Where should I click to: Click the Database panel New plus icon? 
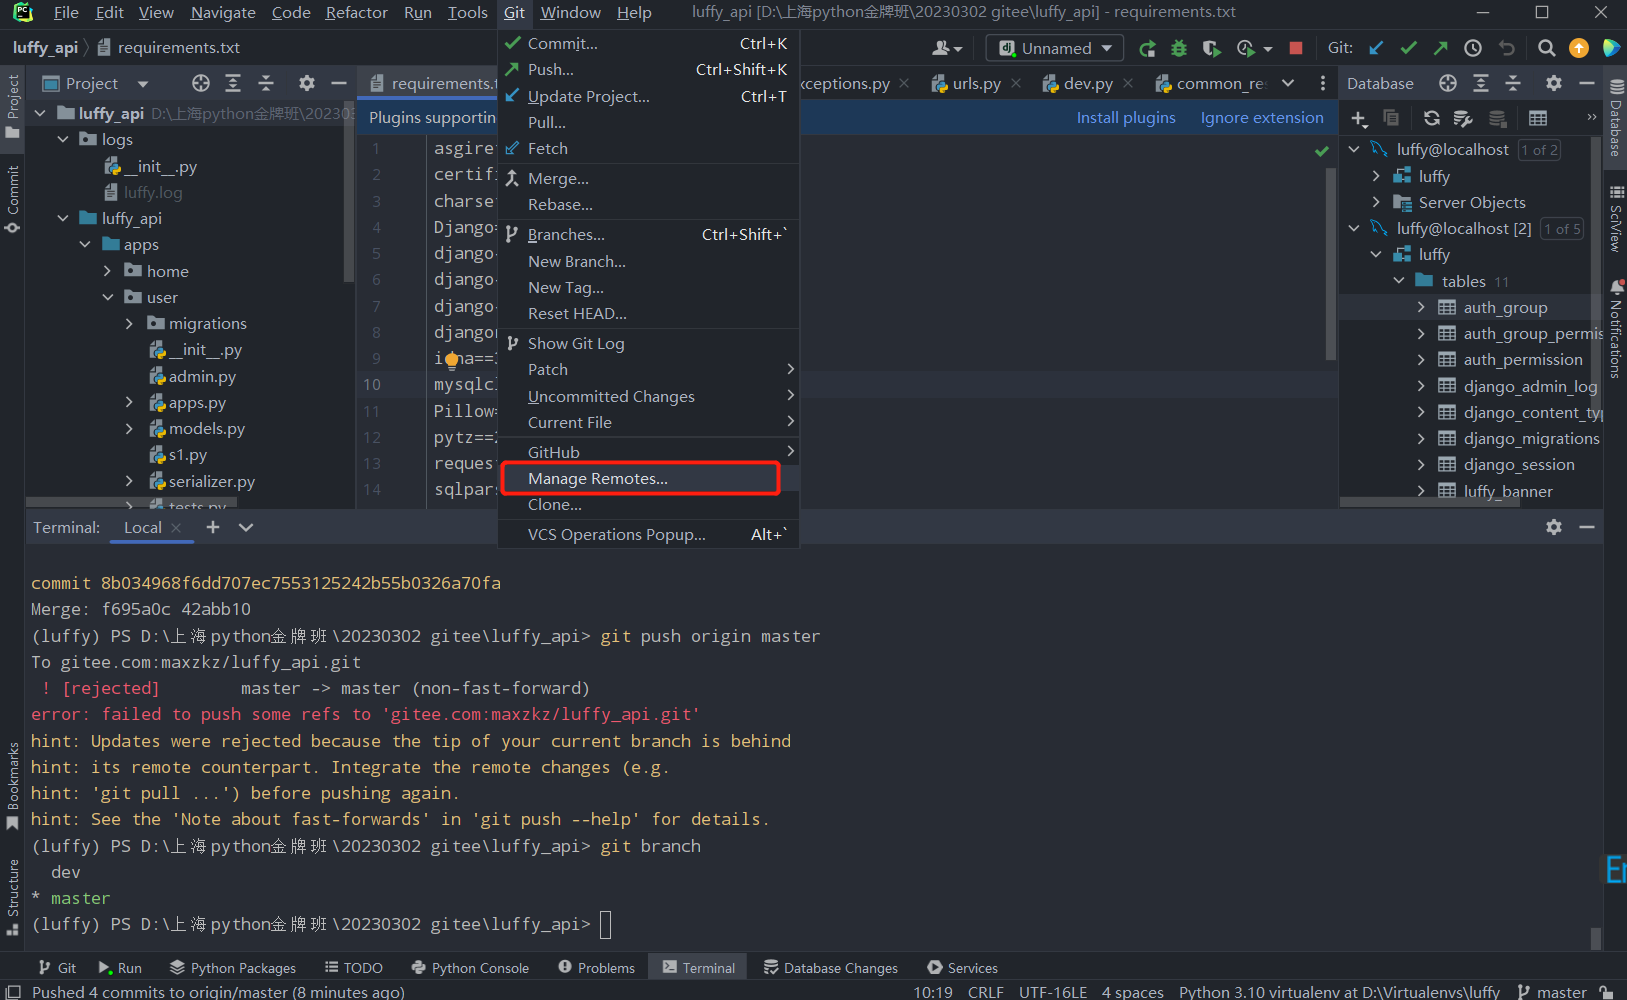click(1359, 118)
